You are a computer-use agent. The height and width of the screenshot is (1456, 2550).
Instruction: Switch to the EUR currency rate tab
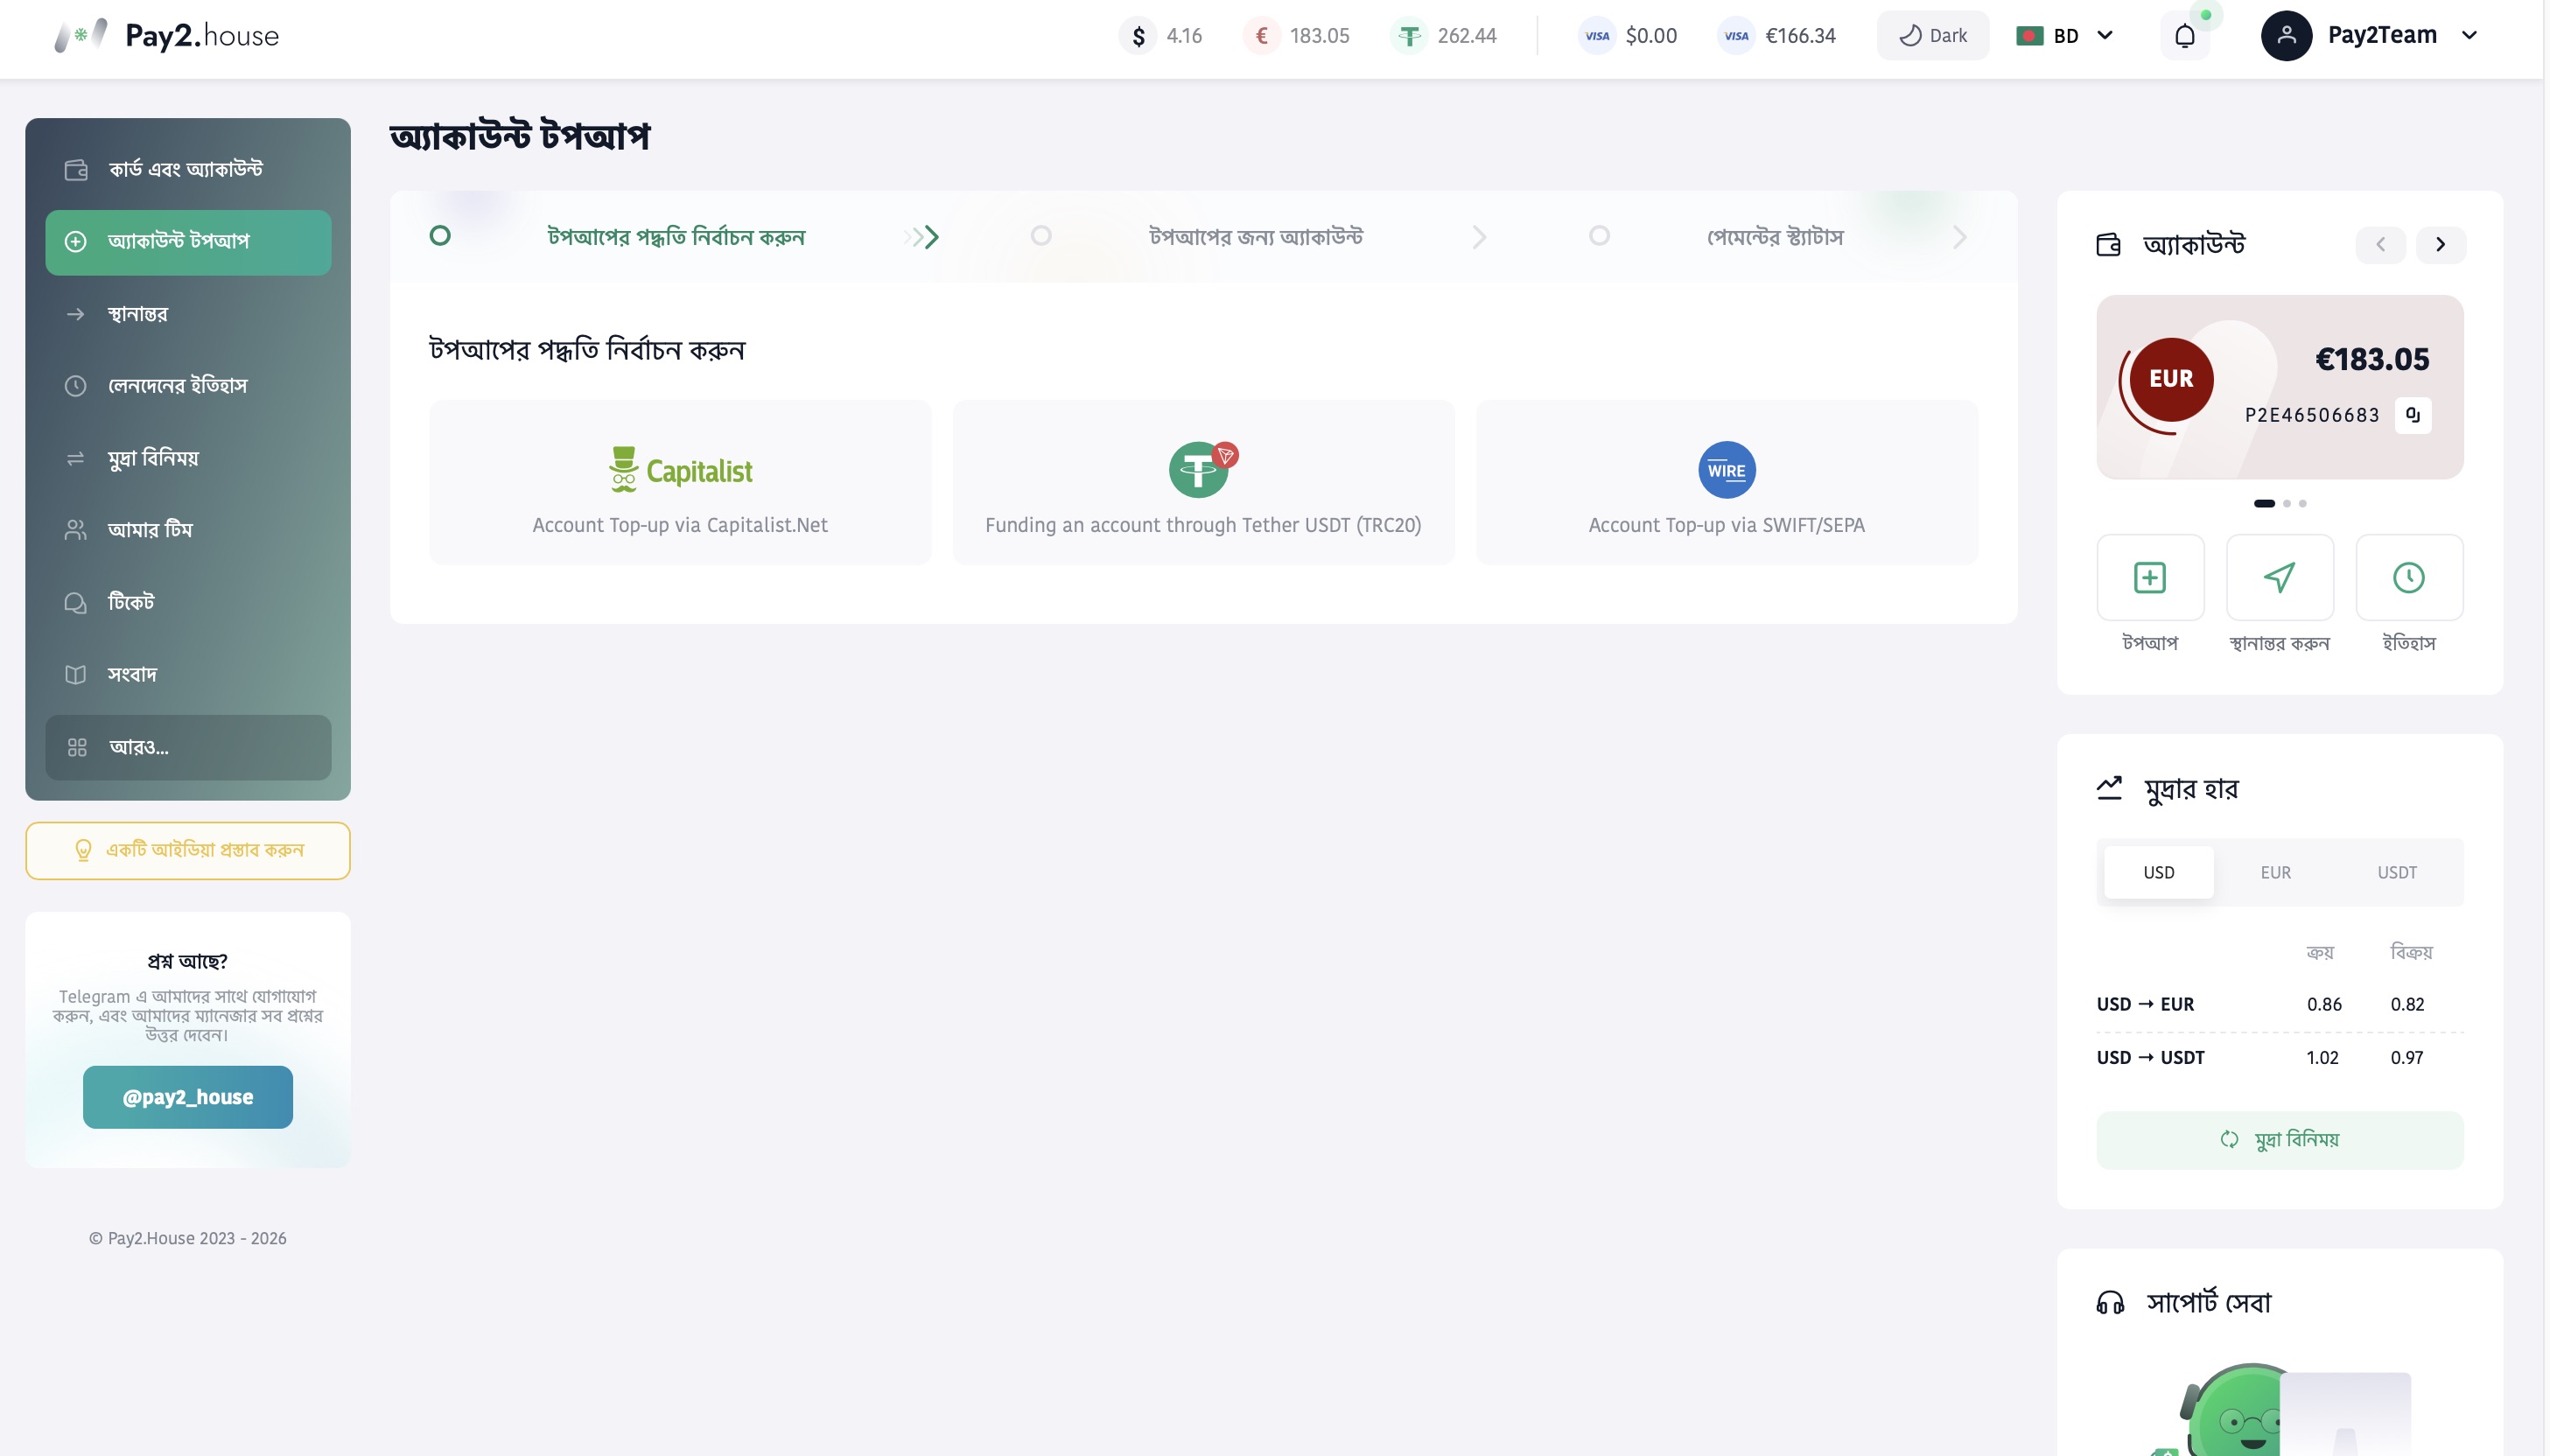[2275, 872]
